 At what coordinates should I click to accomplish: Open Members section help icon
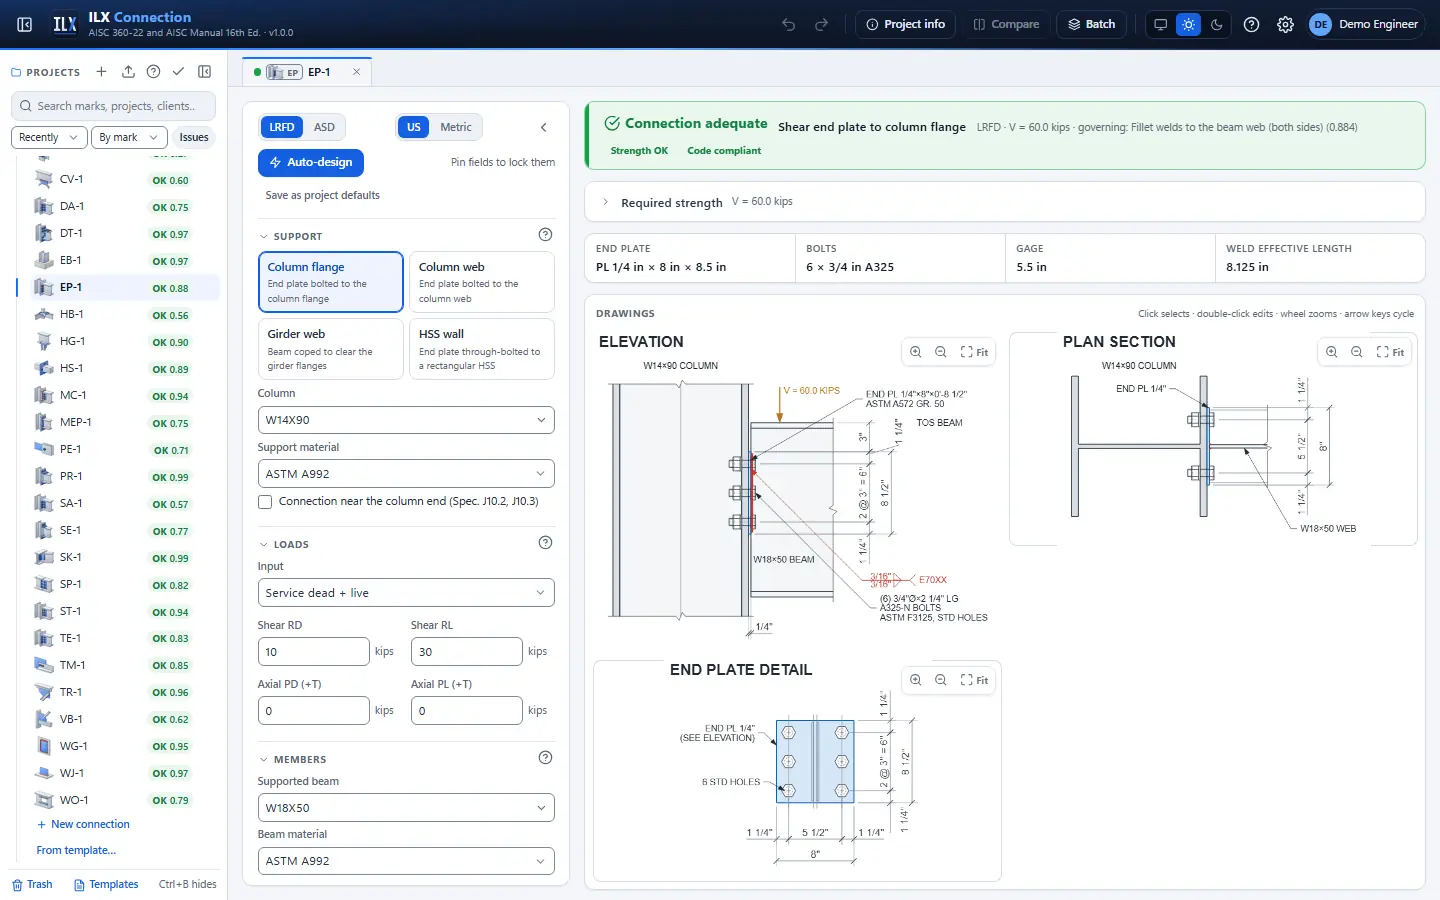tap(545, 758)
